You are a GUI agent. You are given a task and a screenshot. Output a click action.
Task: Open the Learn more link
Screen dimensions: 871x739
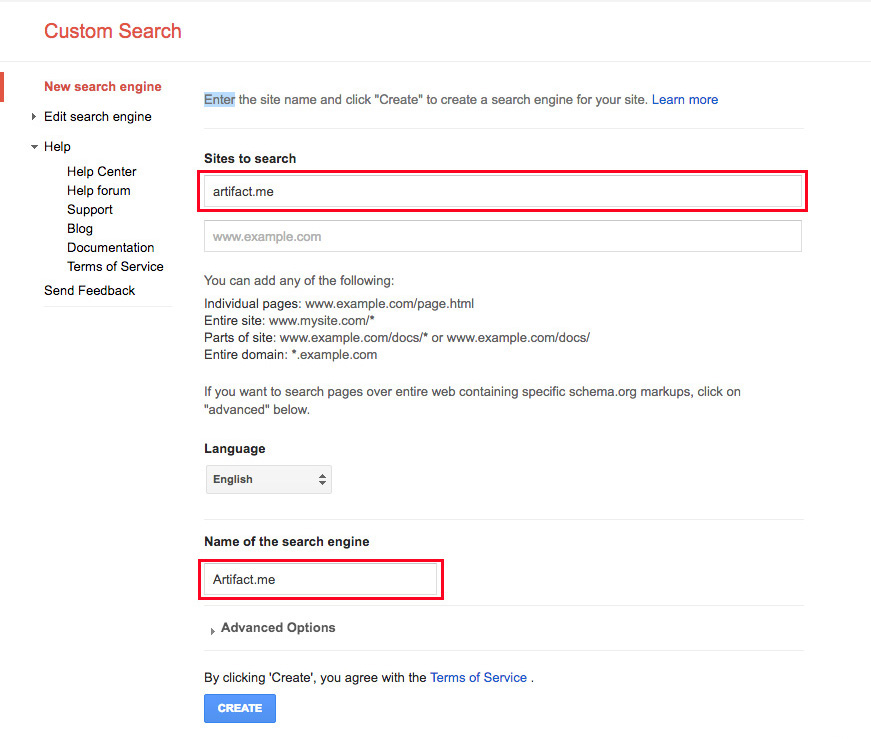coord(685,99)
